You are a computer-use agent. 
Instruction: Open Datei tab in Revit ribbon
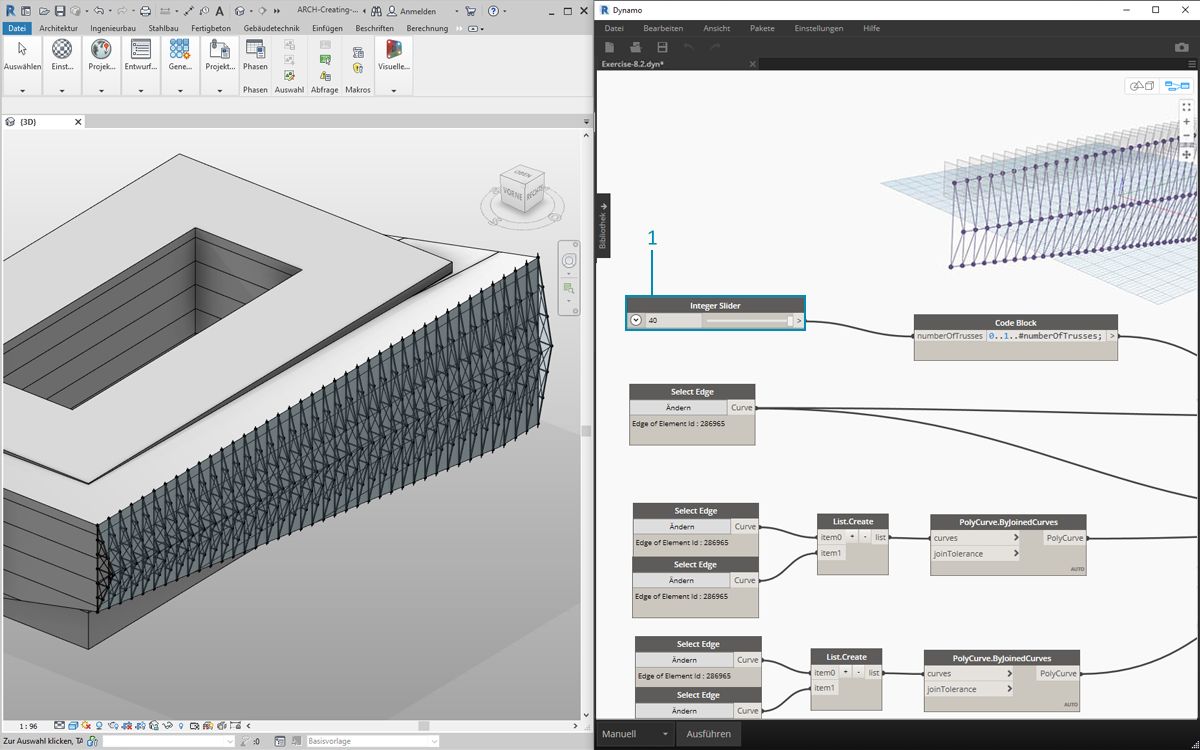[x=17, y=28]
